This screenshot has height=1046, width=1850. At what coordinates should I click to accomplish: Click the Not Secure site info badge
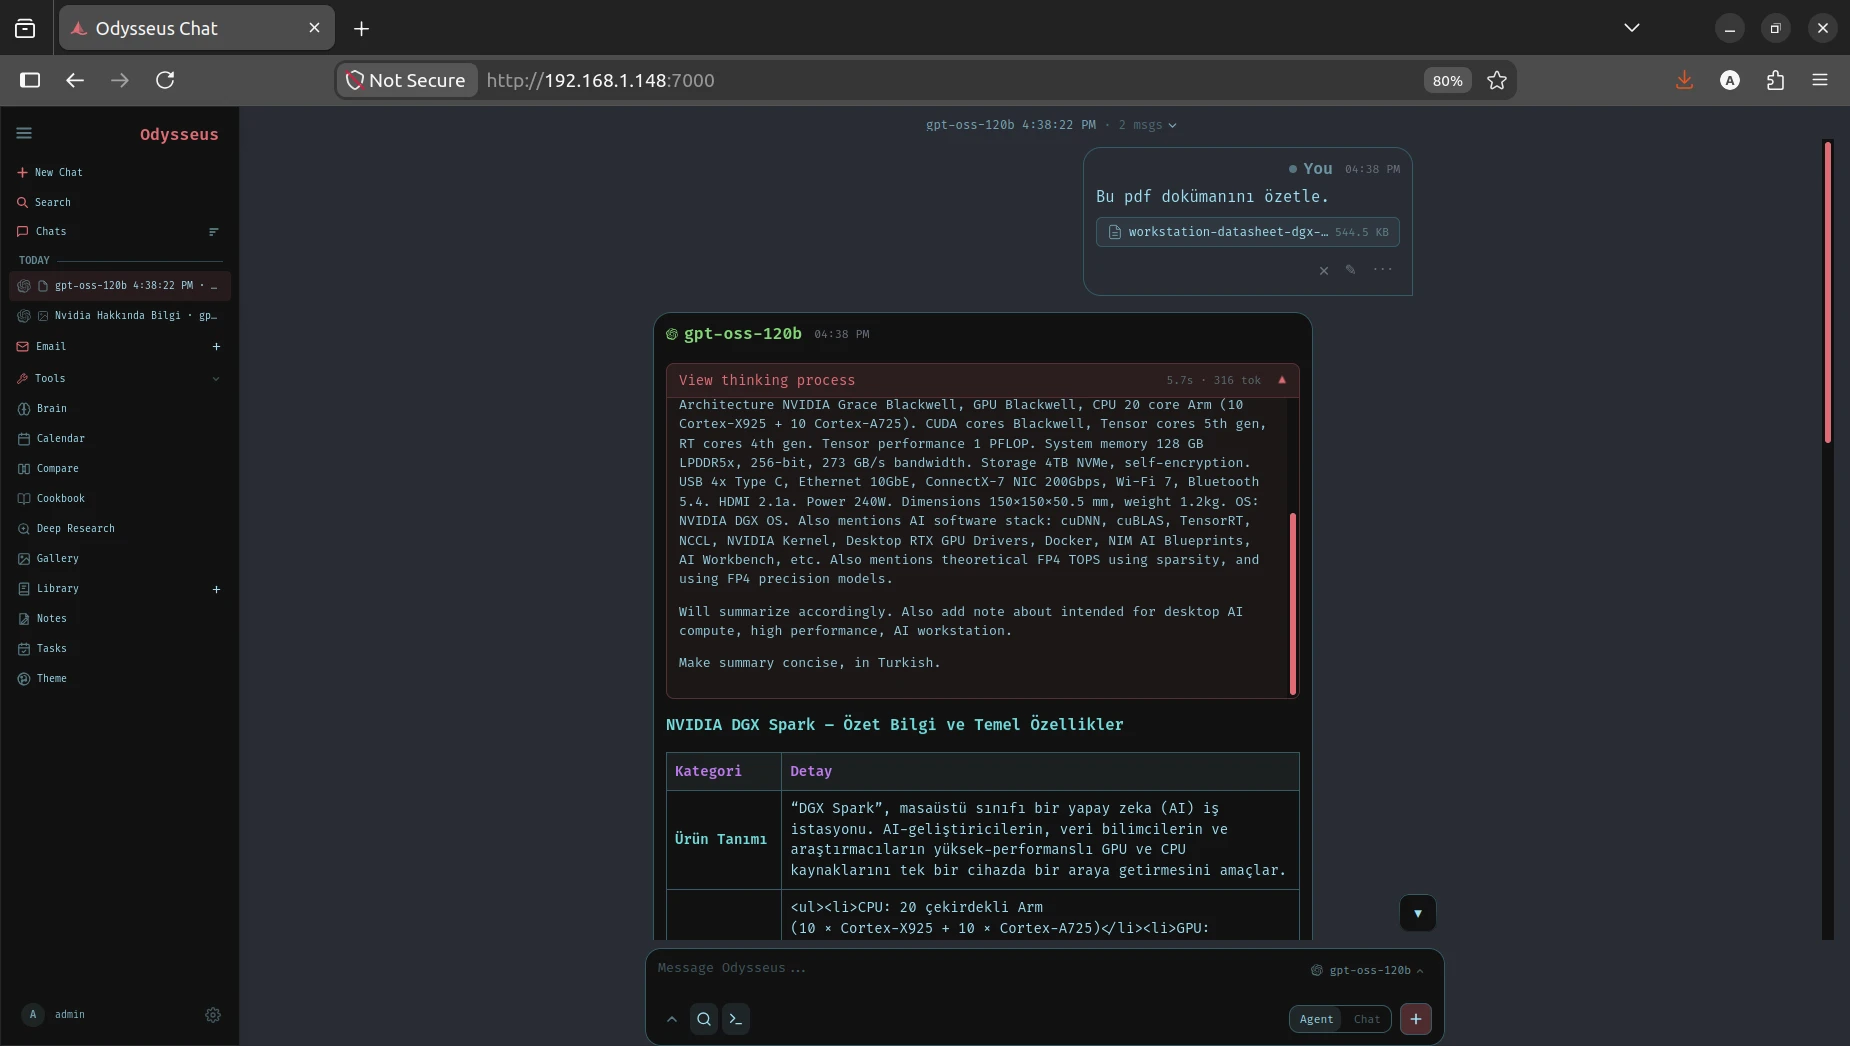406,80
